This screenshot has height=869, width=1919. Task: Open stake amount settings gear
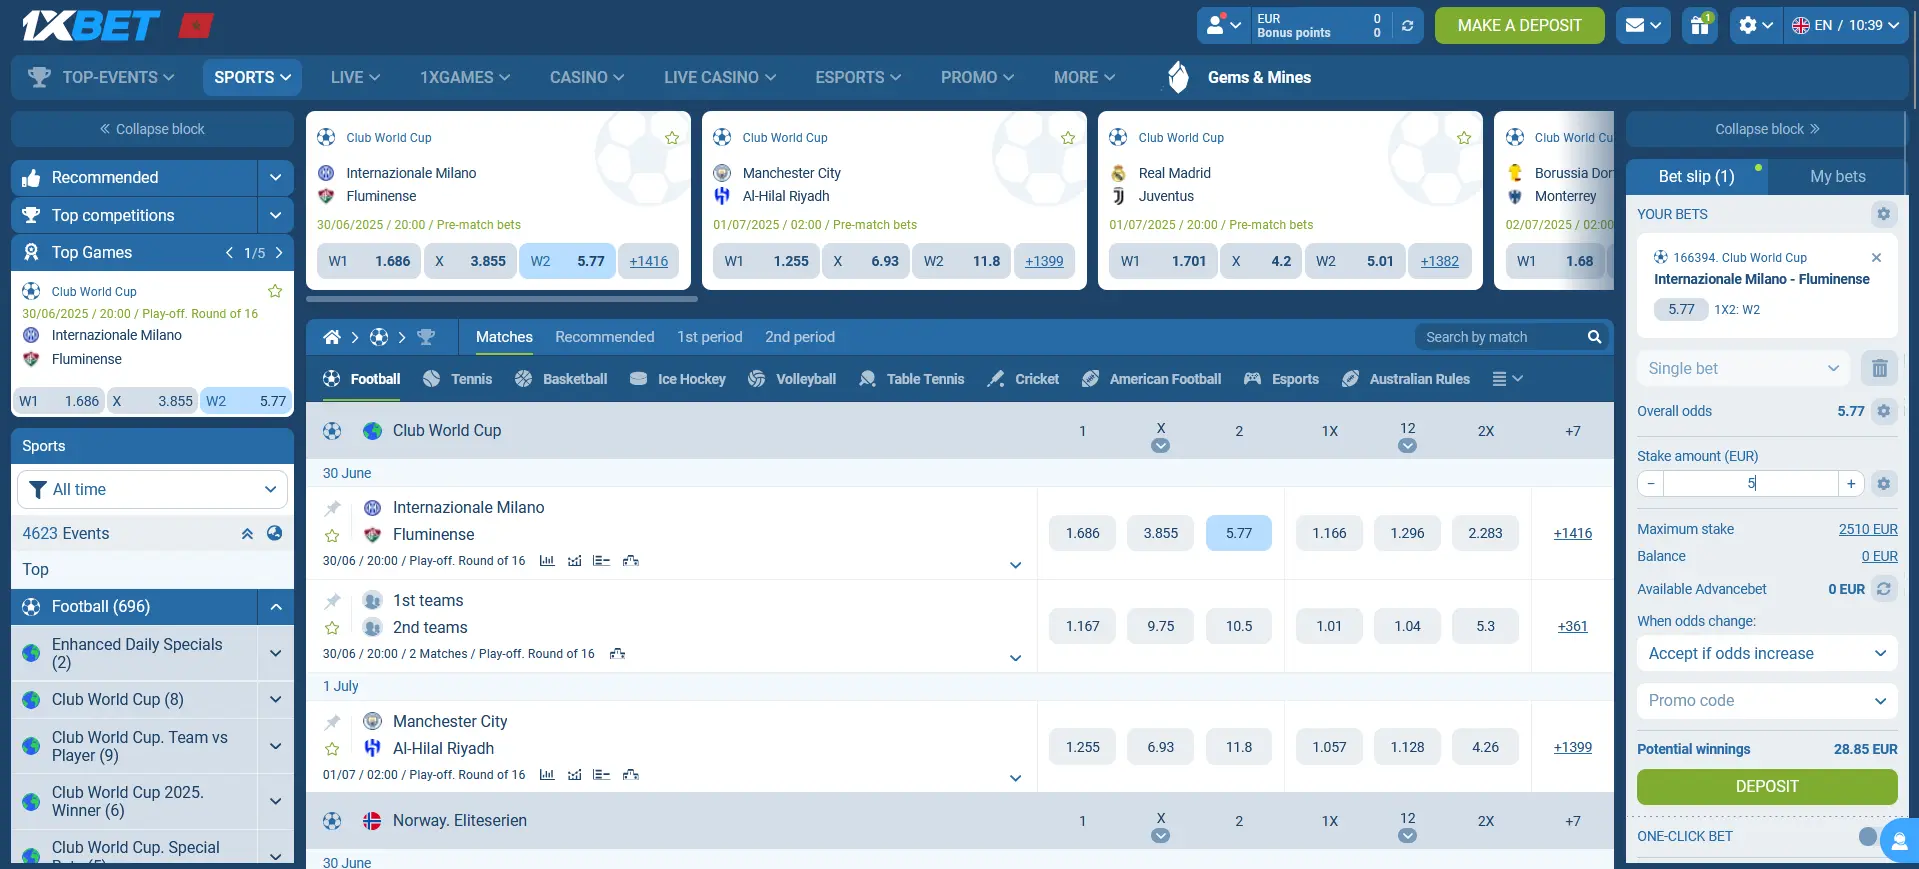(x=1883, y=484)
